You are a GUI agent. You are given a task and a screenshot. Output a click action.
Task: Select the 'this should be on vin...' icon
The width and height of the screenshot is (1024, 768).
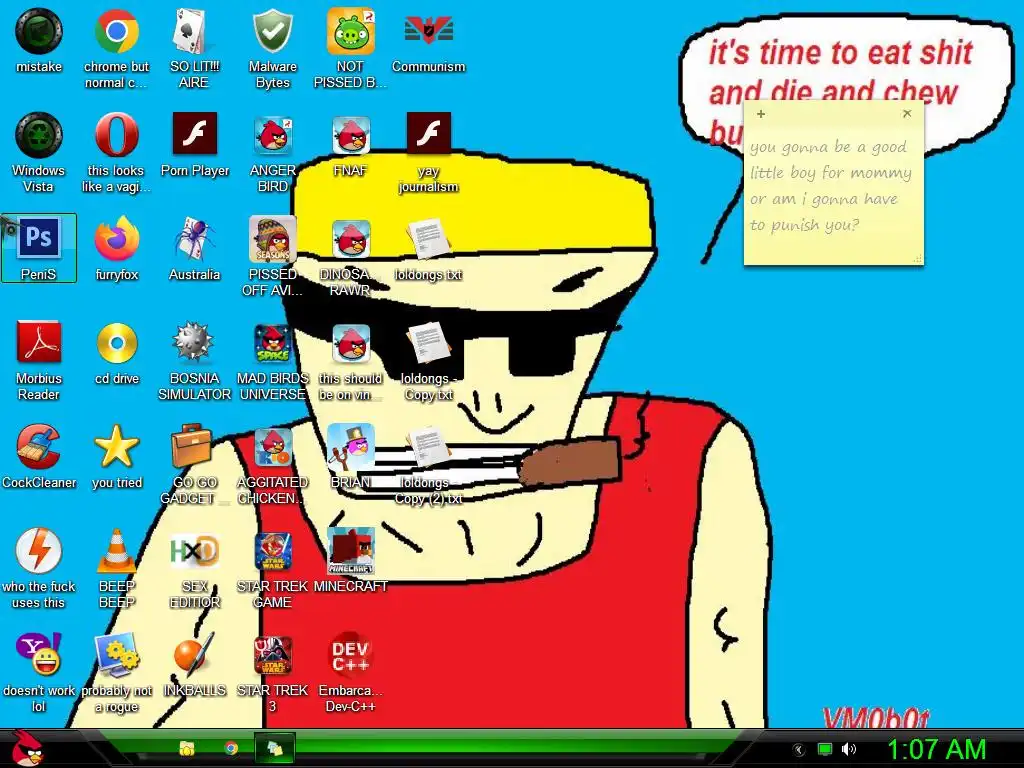tap(351, 360)
